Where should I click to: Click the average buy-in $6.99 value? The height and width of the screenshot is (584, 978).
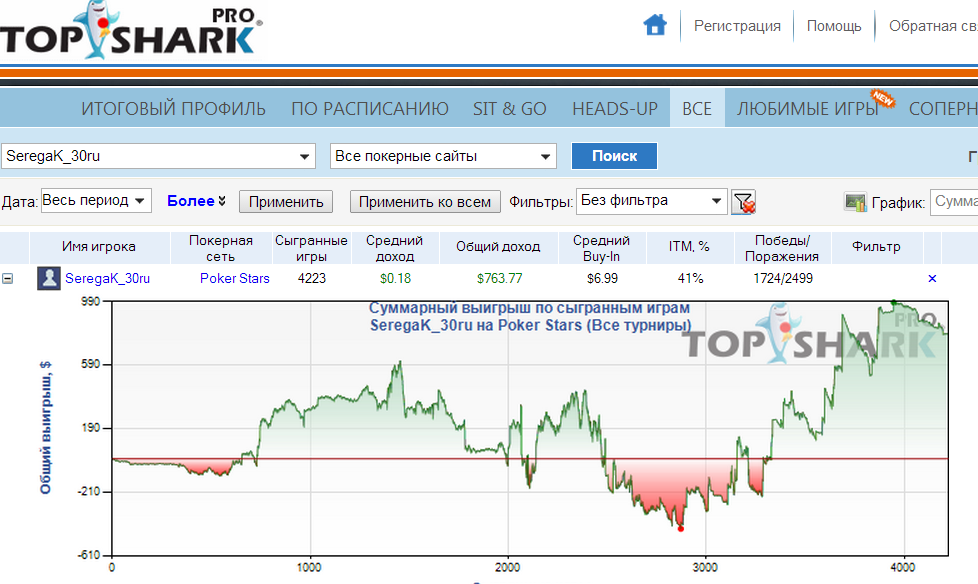tap(602, 278)
